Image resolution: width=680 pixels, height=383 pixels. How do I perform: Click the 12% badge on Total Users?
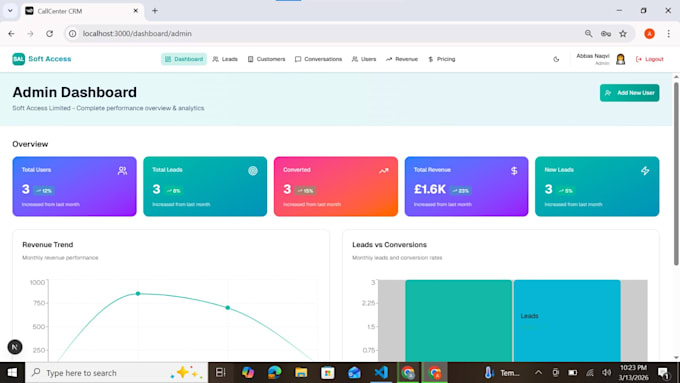(x=44, y=190)
